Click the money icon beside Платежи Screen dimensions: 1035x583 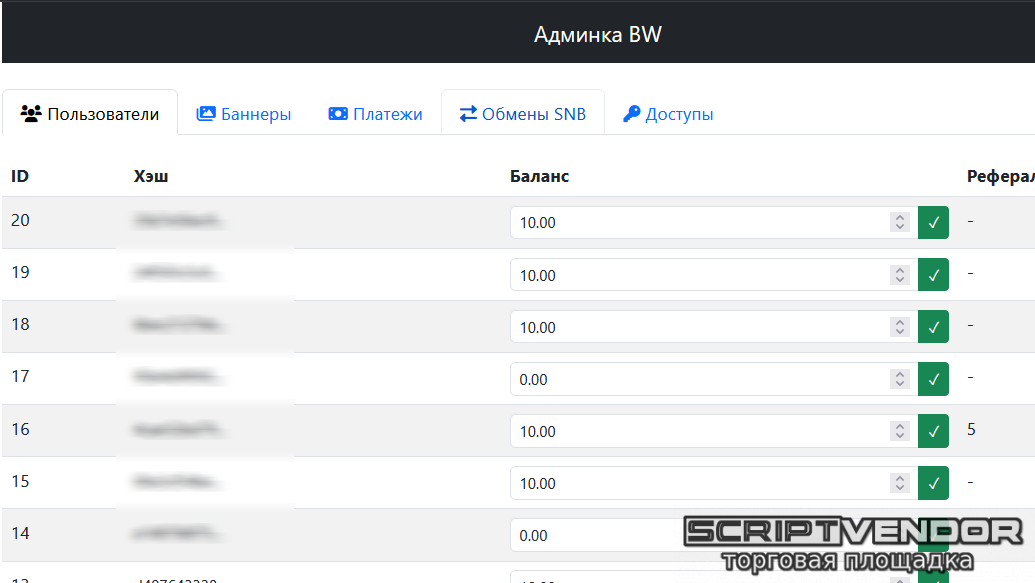(338, 114)
